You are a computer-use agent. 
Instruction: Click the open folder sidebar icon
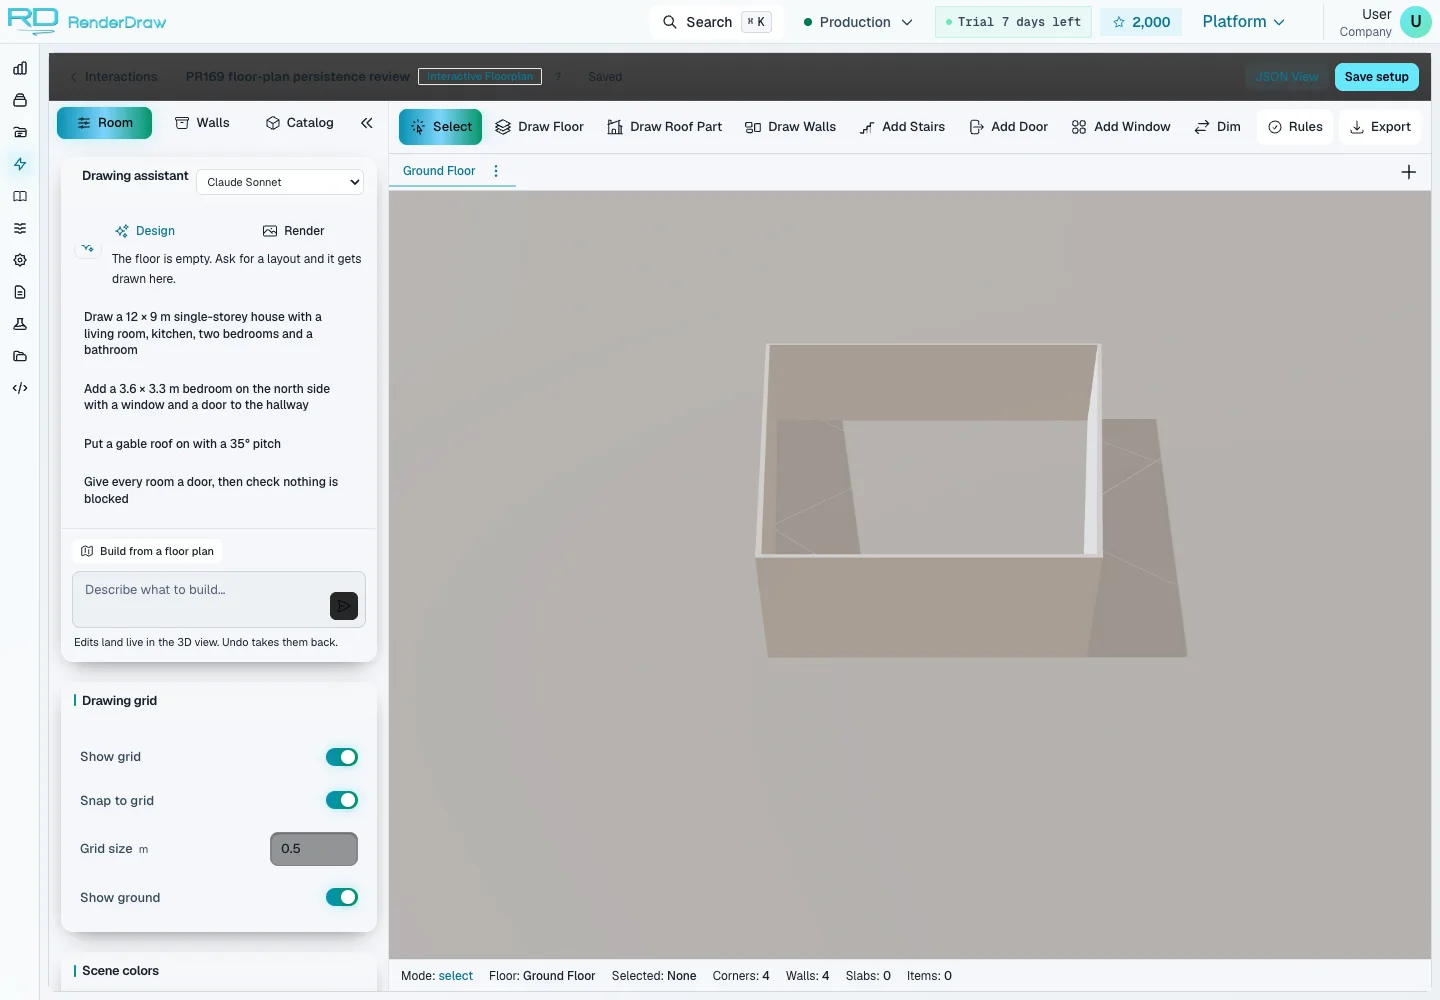click(x=20, y=356)
